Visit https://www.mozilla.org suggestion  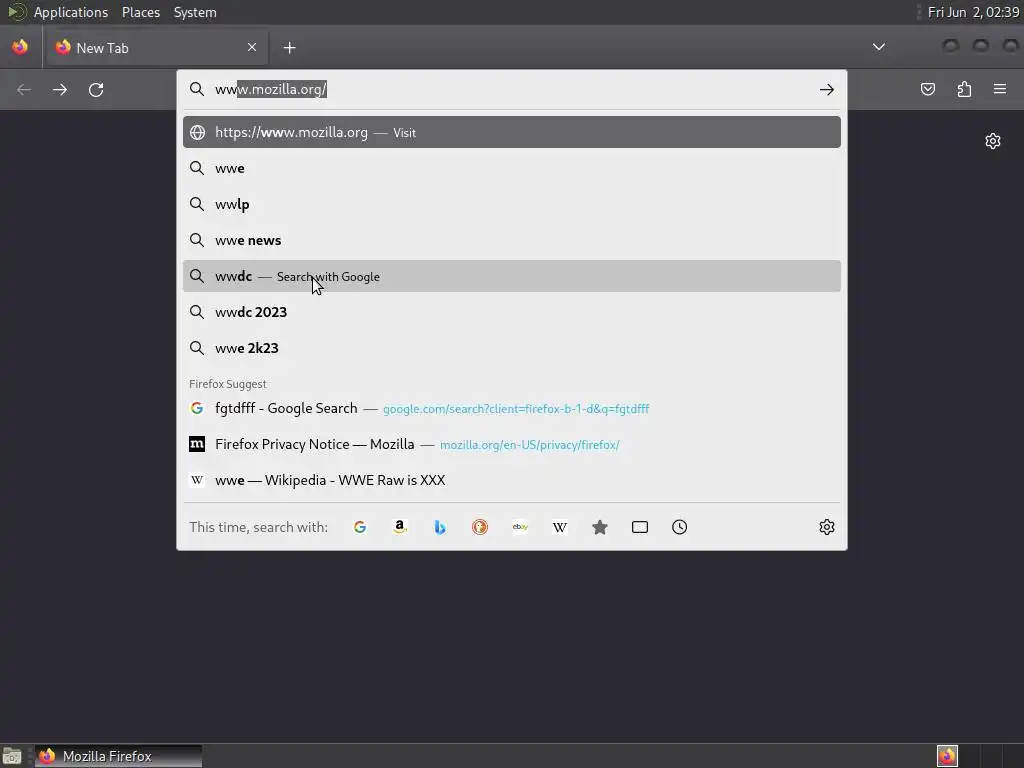tap(511, 132)
